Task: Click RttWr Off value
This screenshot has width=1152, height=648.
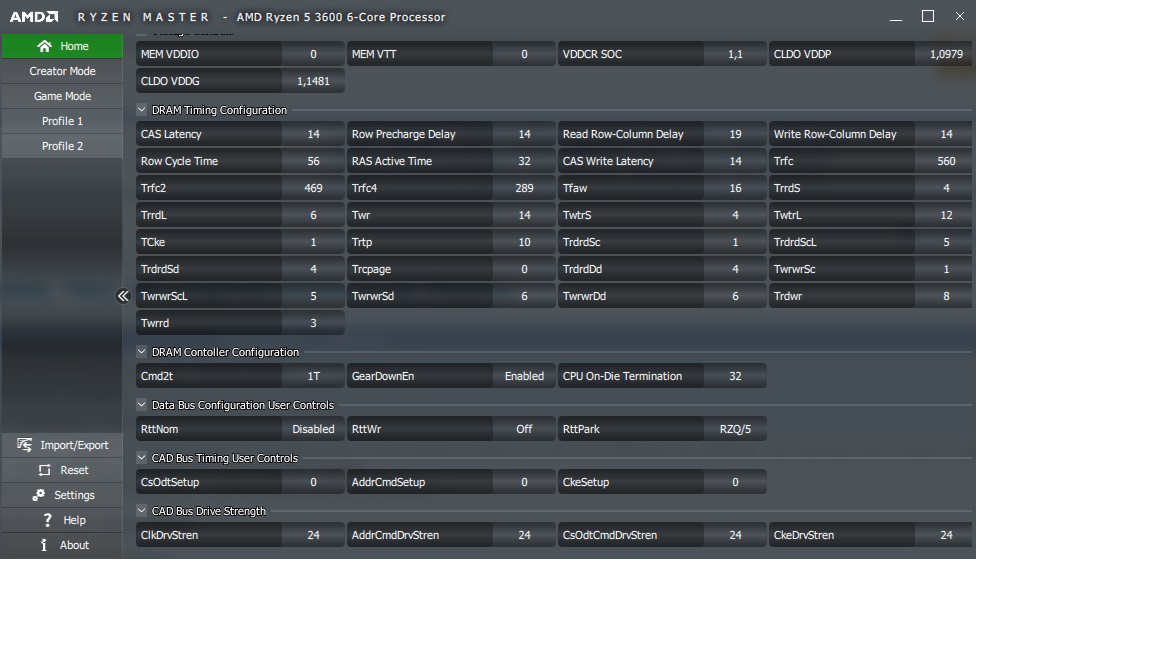Action: tap(525, 429)
